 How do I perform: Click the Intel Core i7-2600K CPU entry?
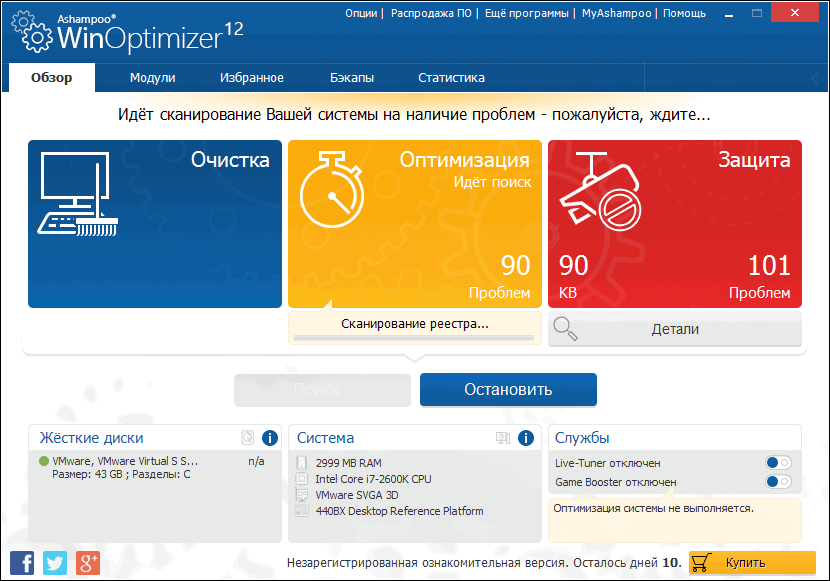373,479
